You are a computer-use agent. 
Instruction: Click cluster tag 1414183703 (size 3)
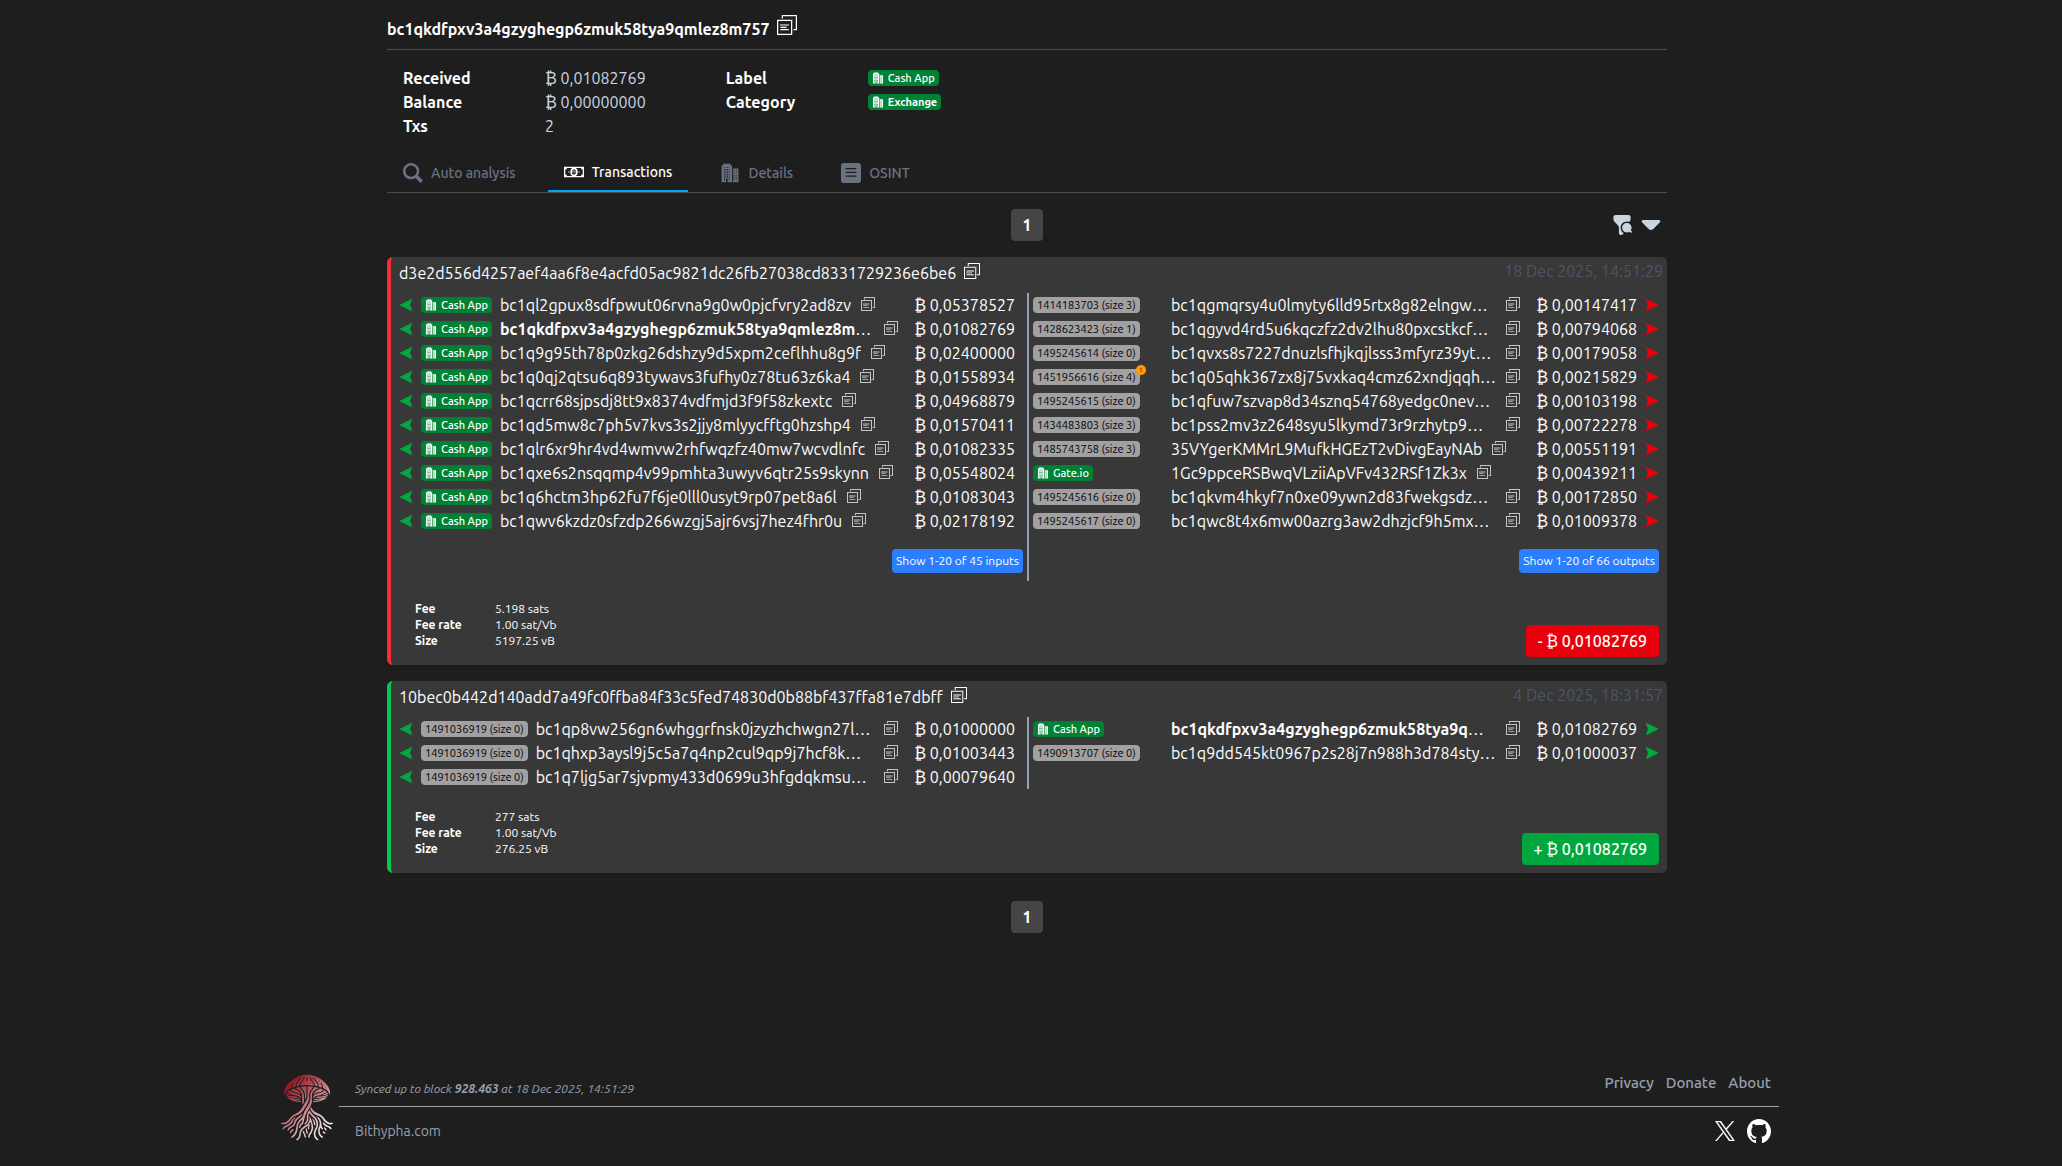pos(1086,305)
